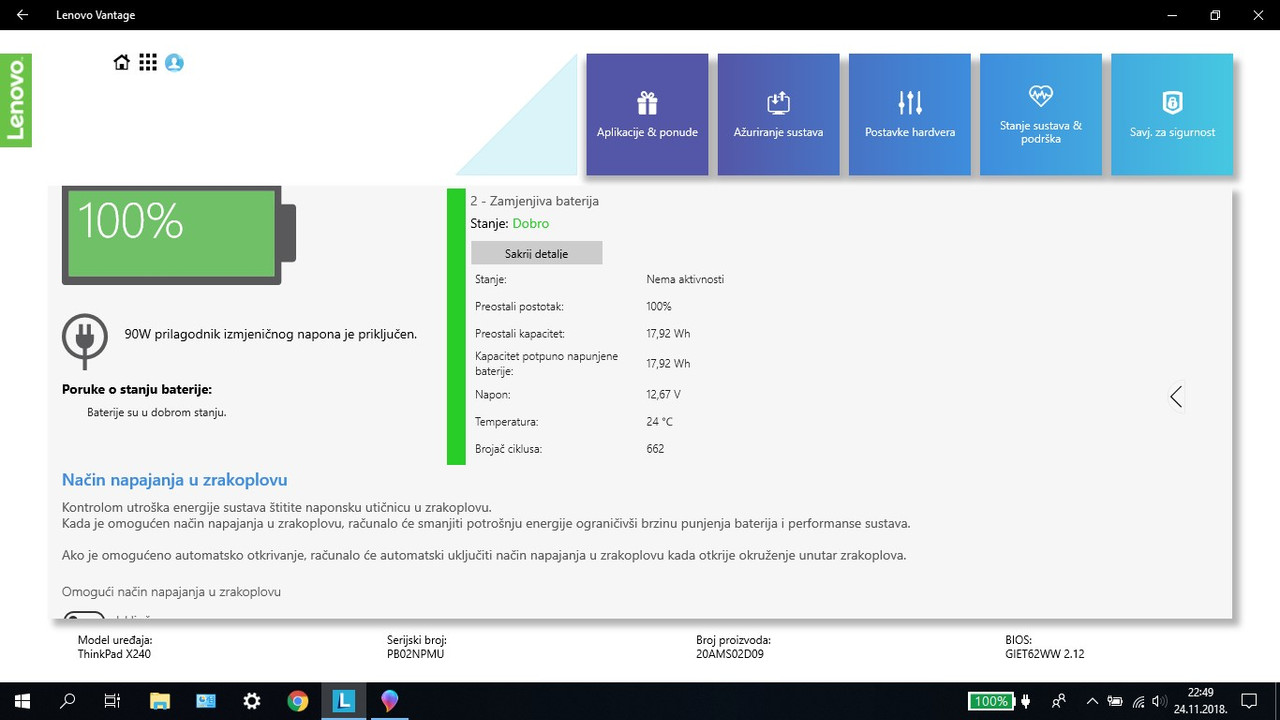Open the Windows Start menu

coord(22,701)
